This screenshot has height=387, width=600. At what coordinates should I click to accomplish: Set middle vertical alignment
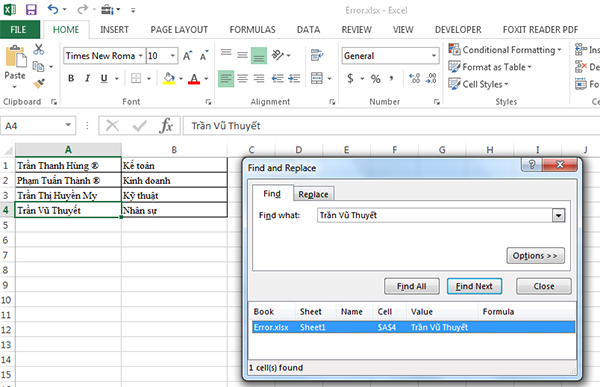242,56
